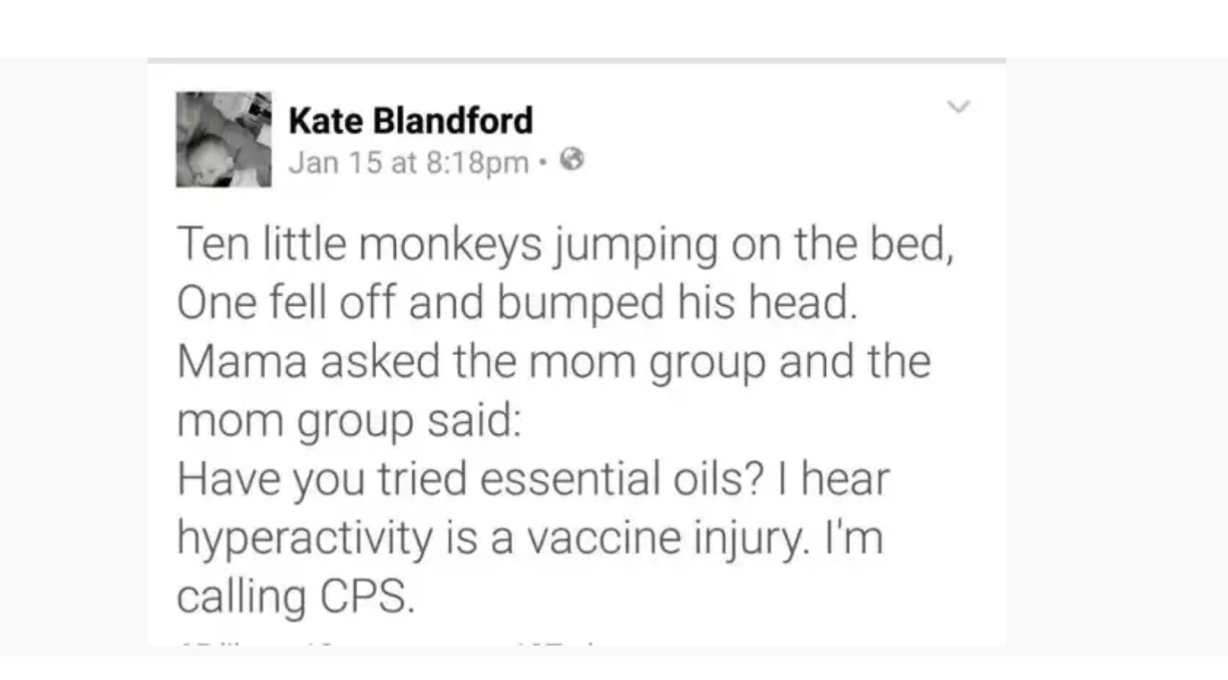Click the dot separator beside the timestamp
The height and width of the screenshot is (680, 1228).
543,162
